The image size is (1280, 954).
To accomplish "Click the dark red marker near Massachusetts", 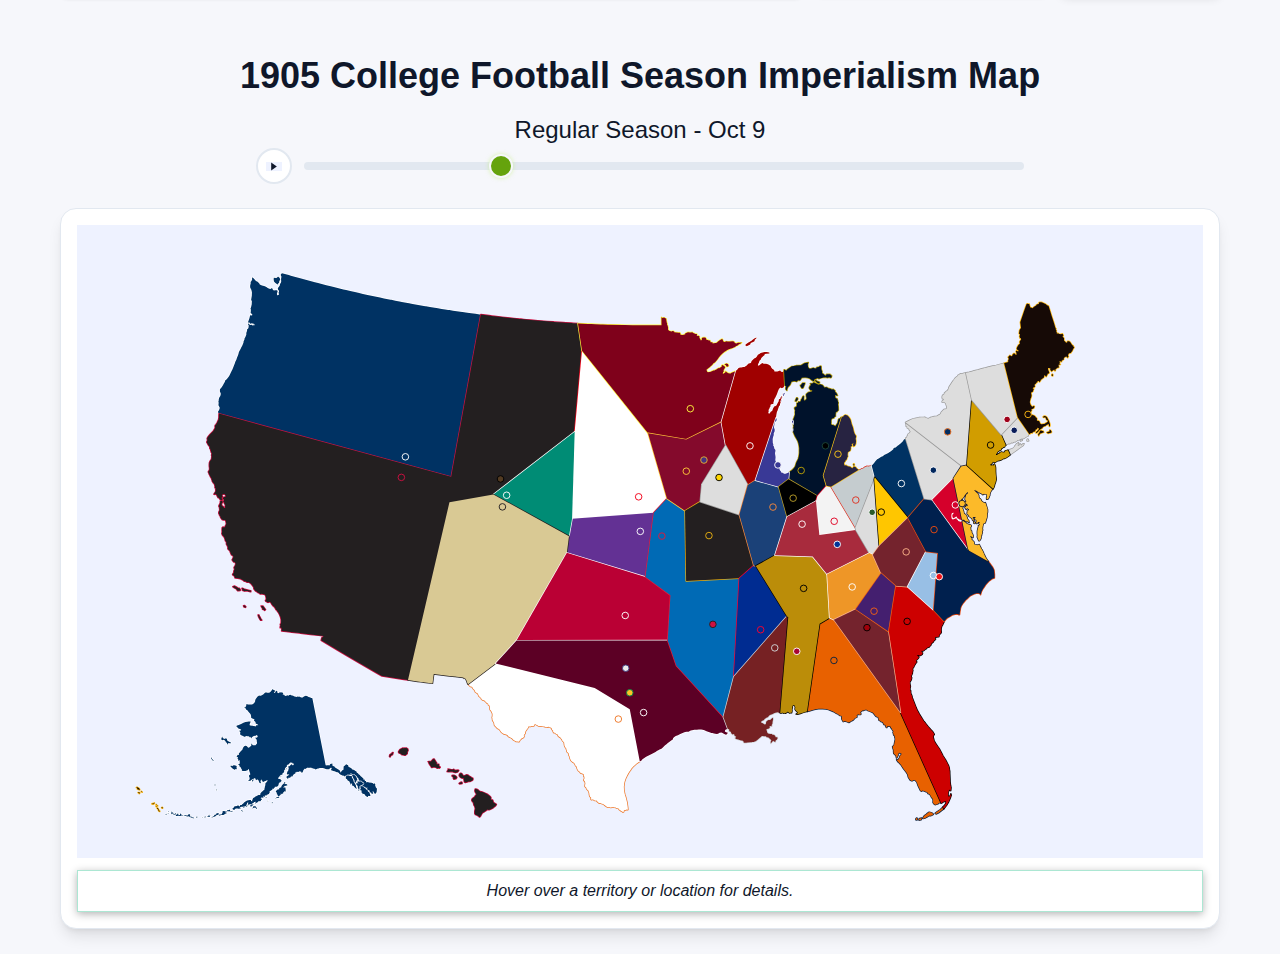I will point(1006,419).
